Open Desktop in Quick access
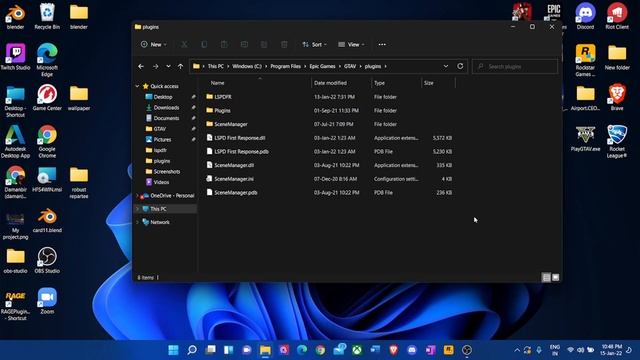This screenshot has width=640, height=360. pyautogui.click(x=163, y=97)
